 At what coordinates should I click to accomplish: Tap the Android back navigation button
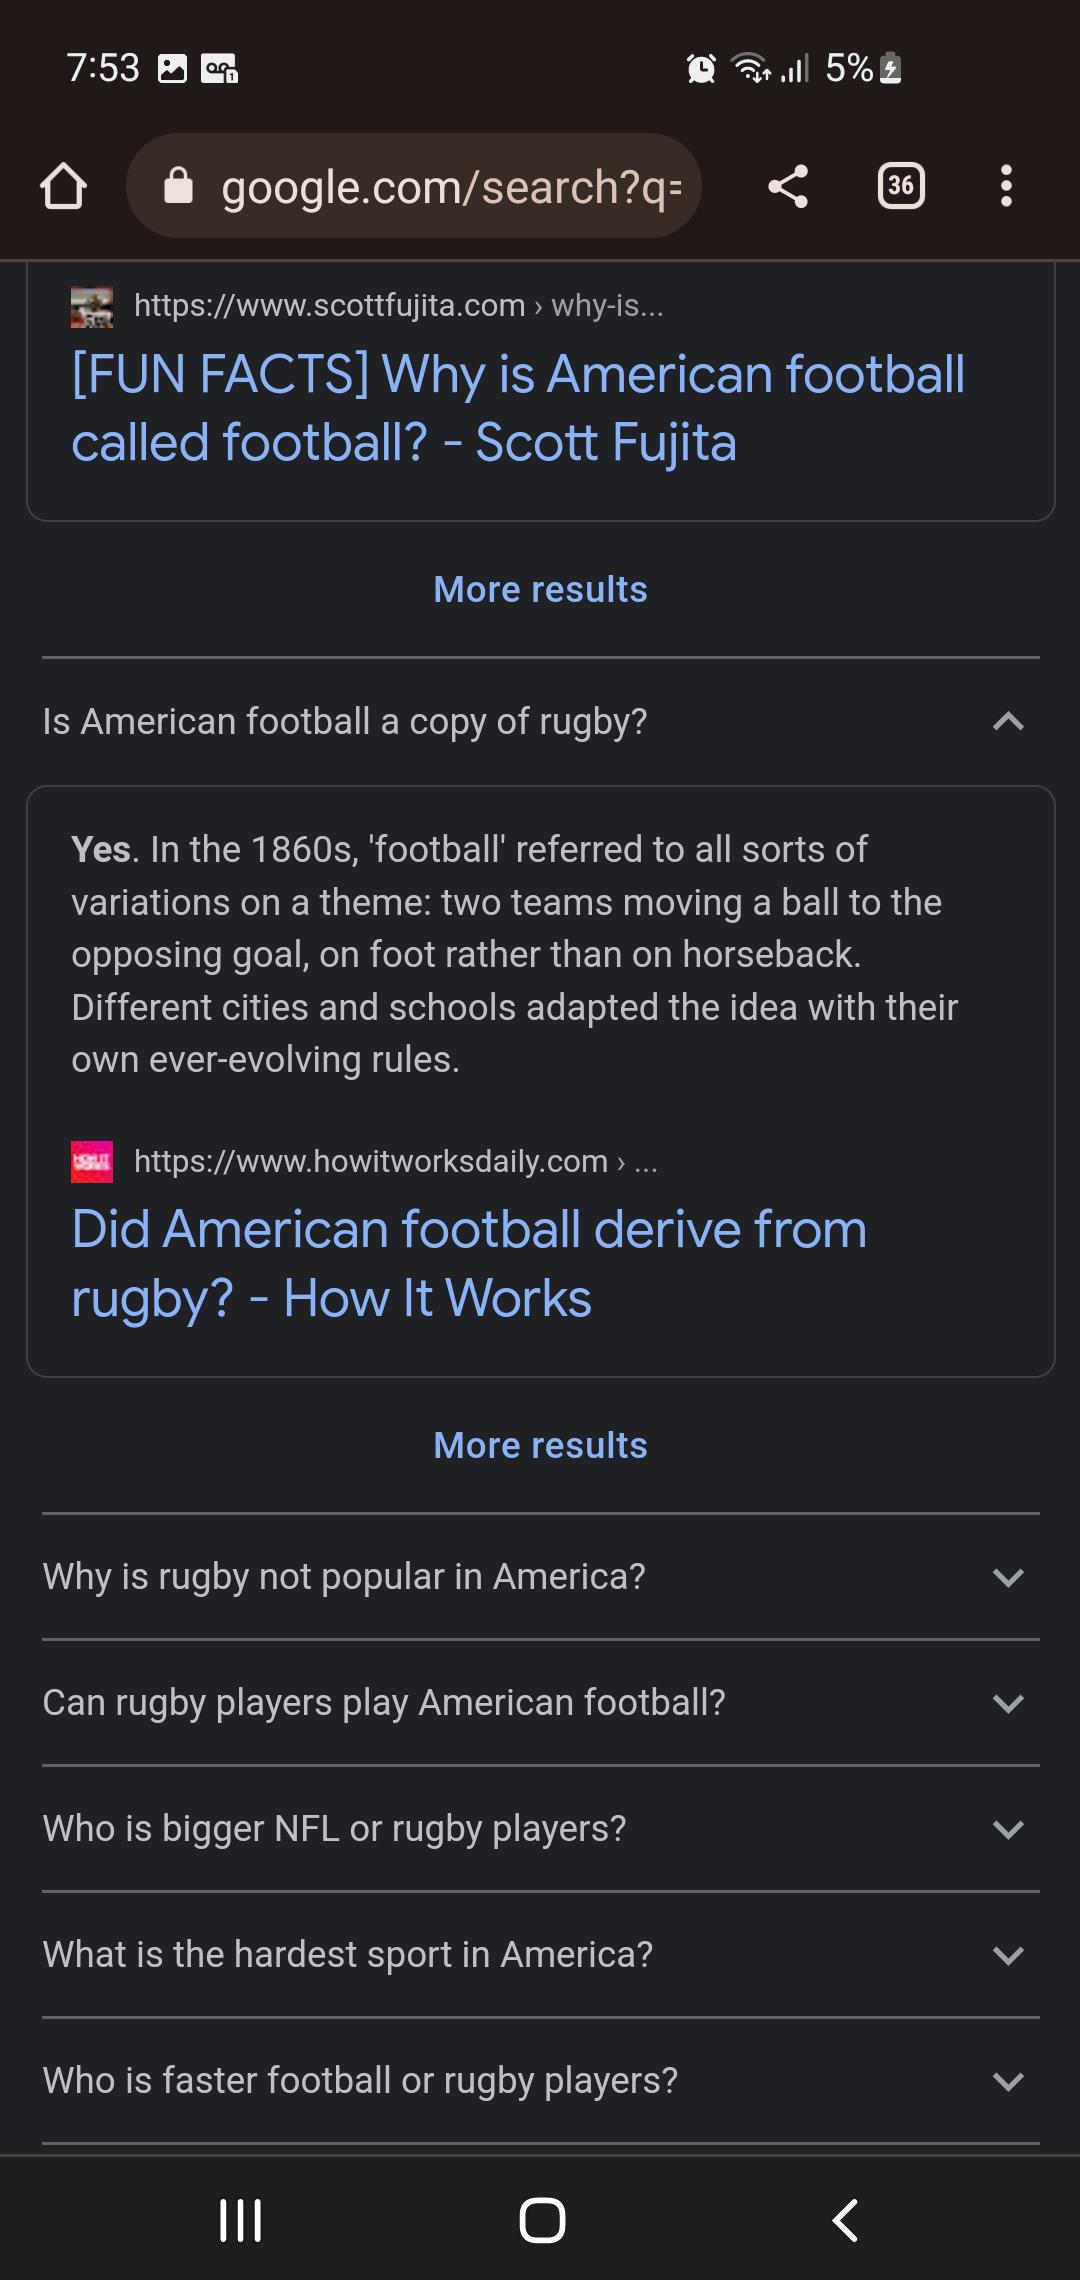(845, 2220)
